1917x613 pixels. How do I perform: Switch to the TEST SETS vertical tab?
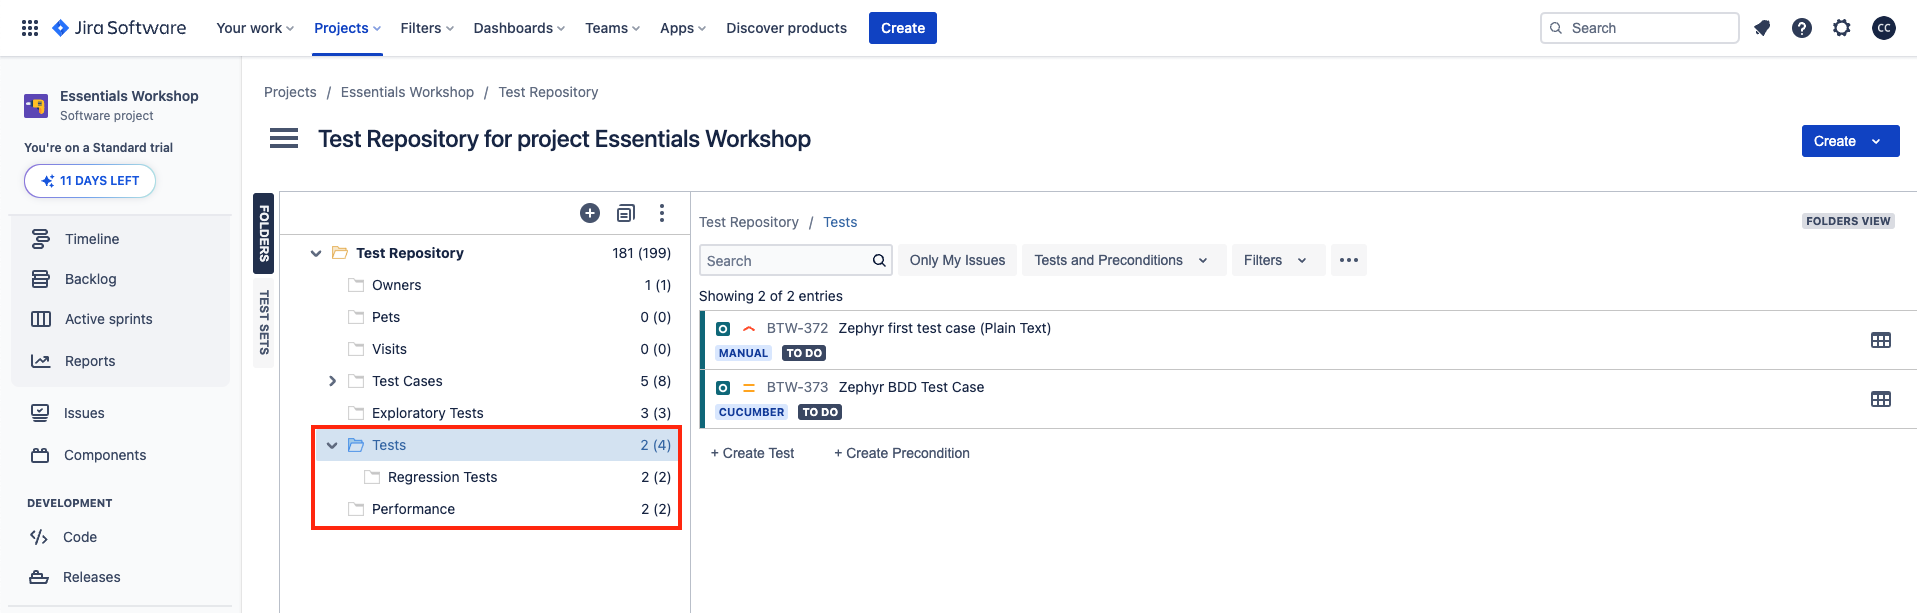pyautogui.click(x=264, y=322)
